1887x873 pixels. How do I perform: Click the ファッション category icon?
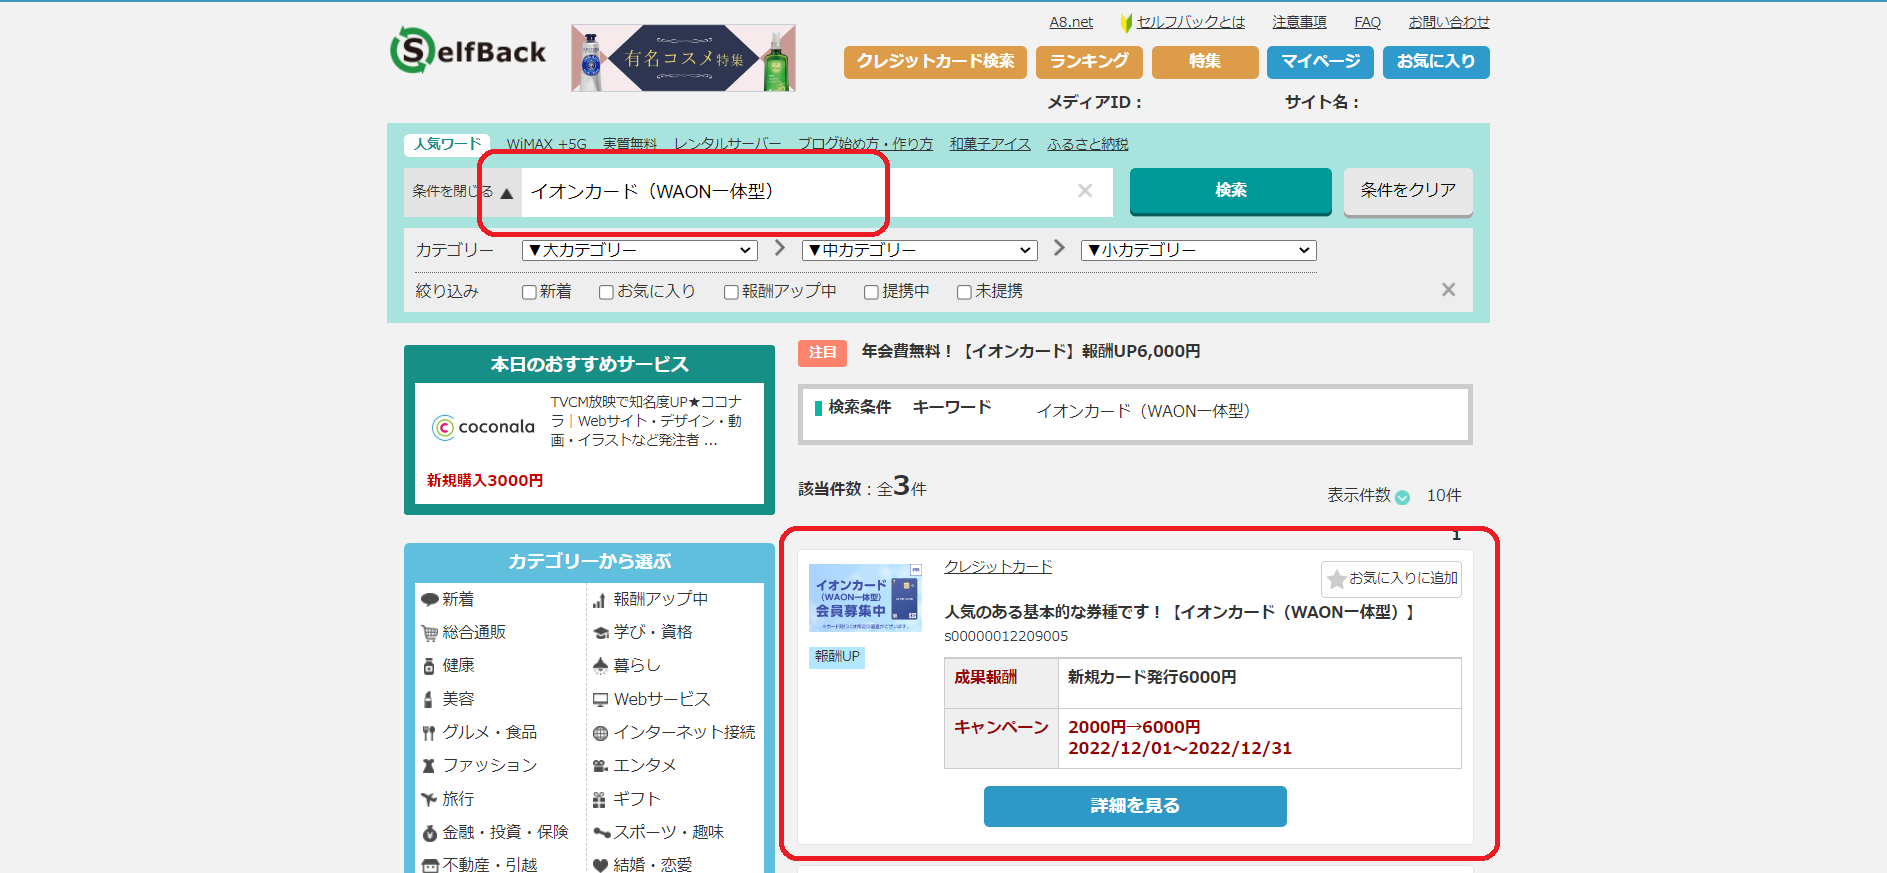[428, 766]
